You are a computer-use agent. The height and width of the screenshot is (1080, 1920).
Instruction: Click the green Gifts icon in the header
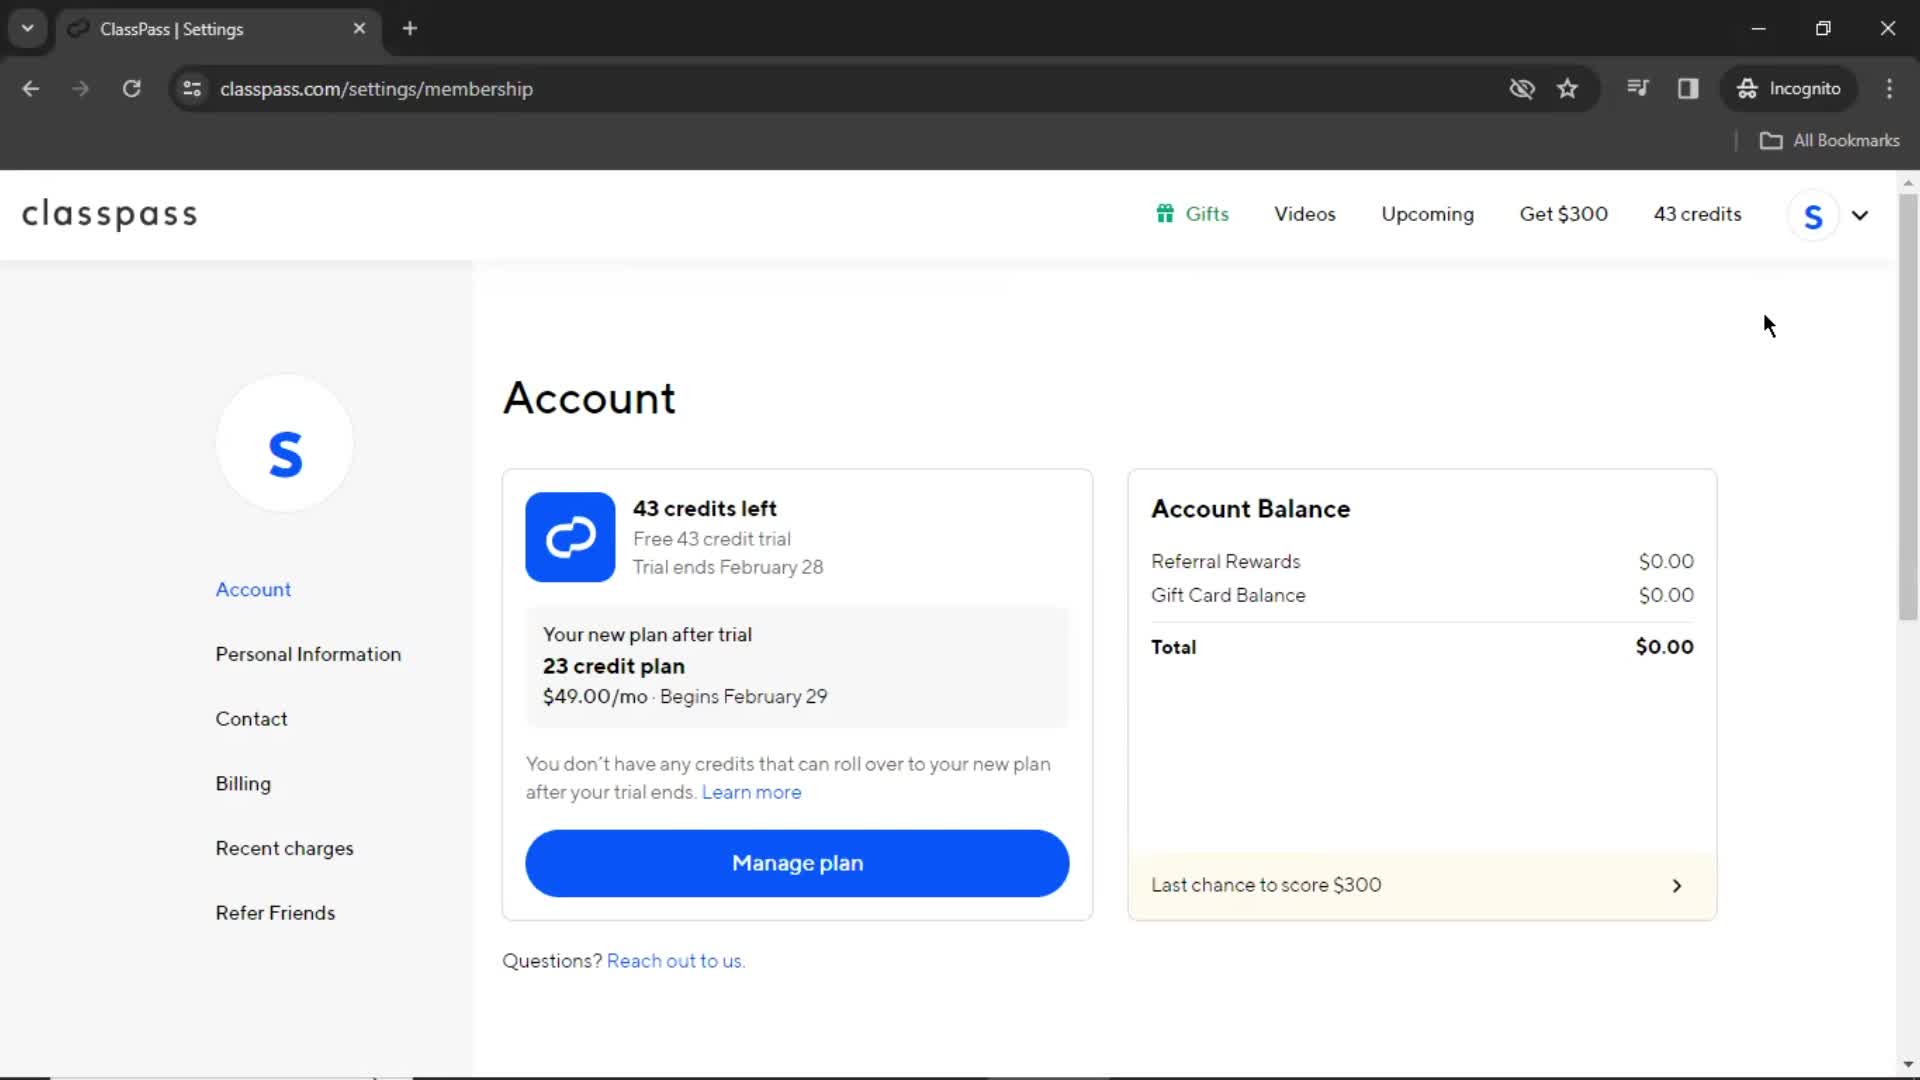(1165, 213)
